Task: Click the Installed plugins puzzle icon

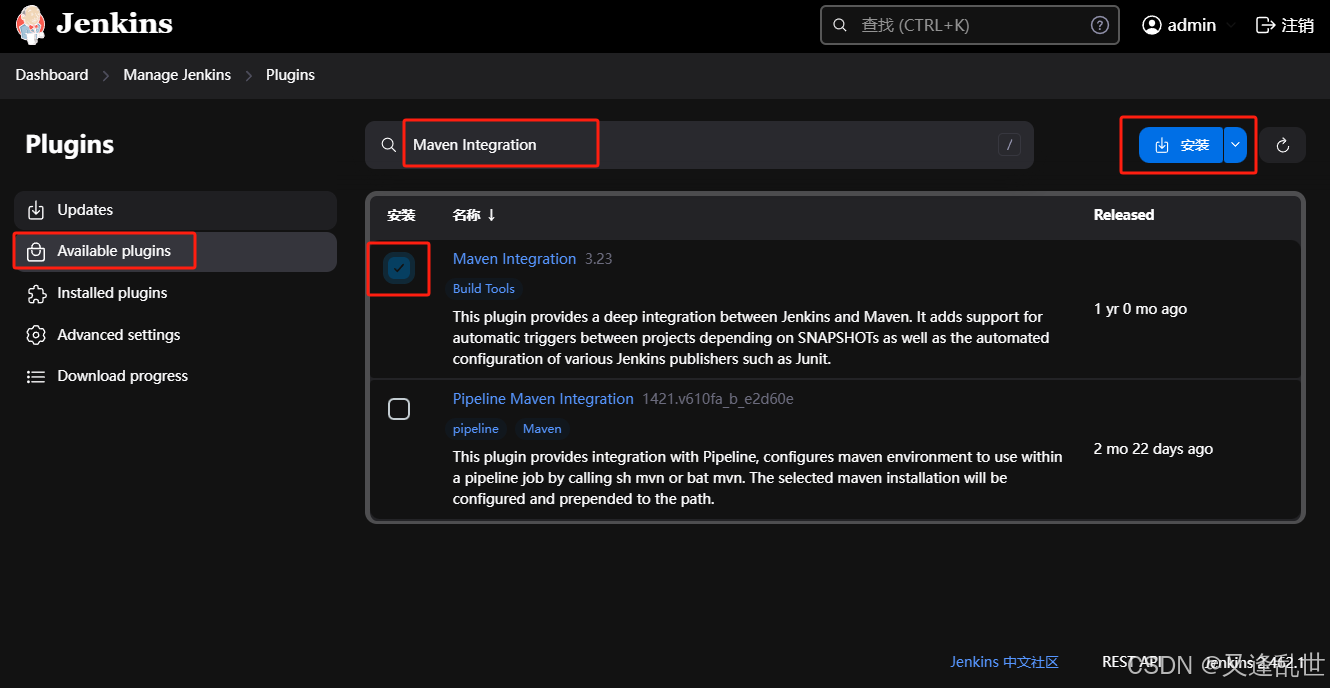Action: (36, 293)
